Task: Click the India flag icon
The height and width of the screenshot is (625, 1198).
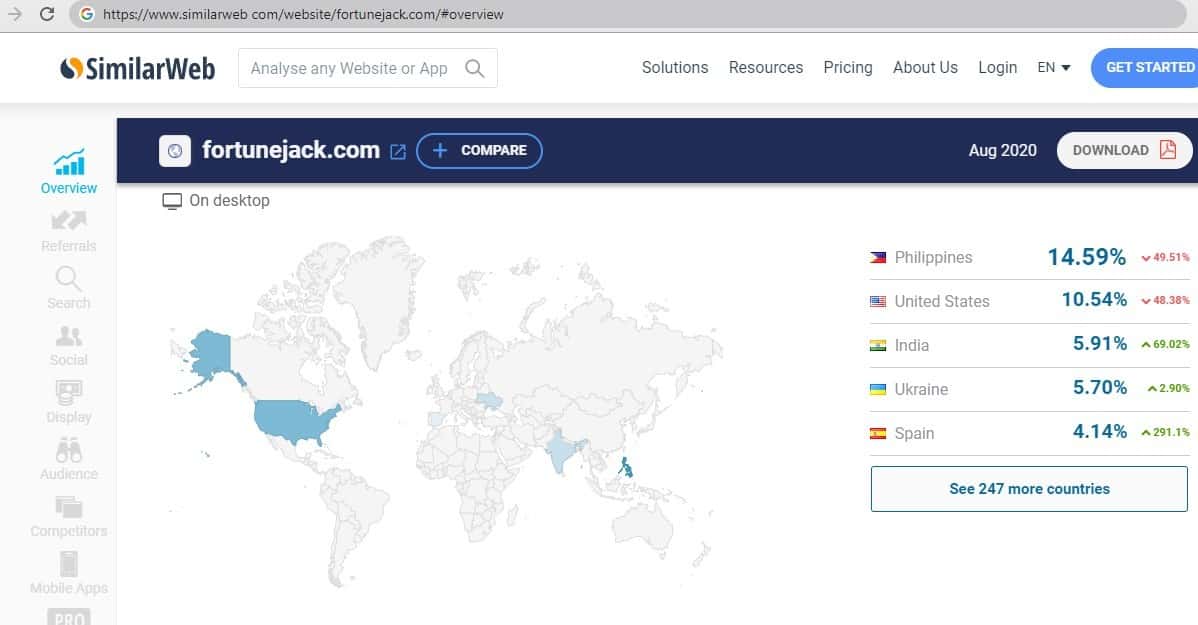Action: point(878,345)
